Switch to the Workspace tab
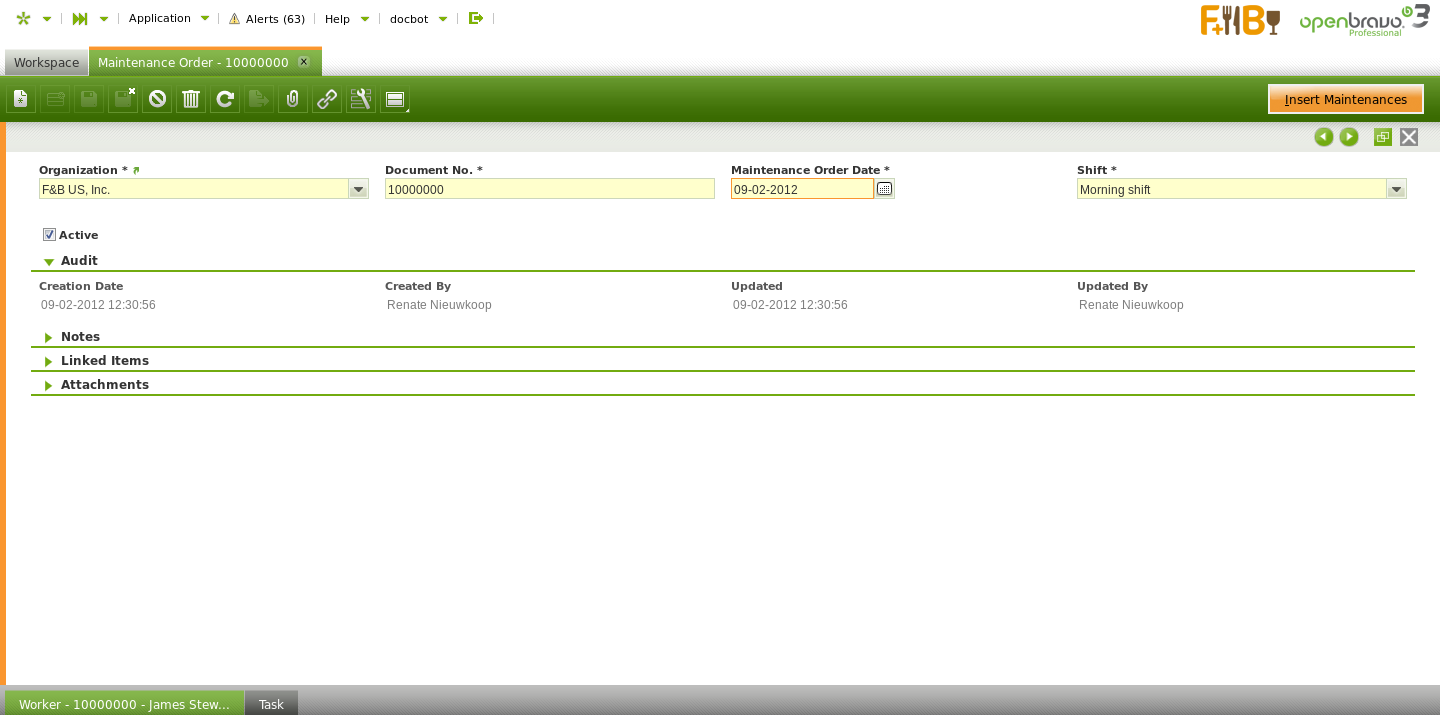The image size is (1440, 715). (x=46, y=63)
